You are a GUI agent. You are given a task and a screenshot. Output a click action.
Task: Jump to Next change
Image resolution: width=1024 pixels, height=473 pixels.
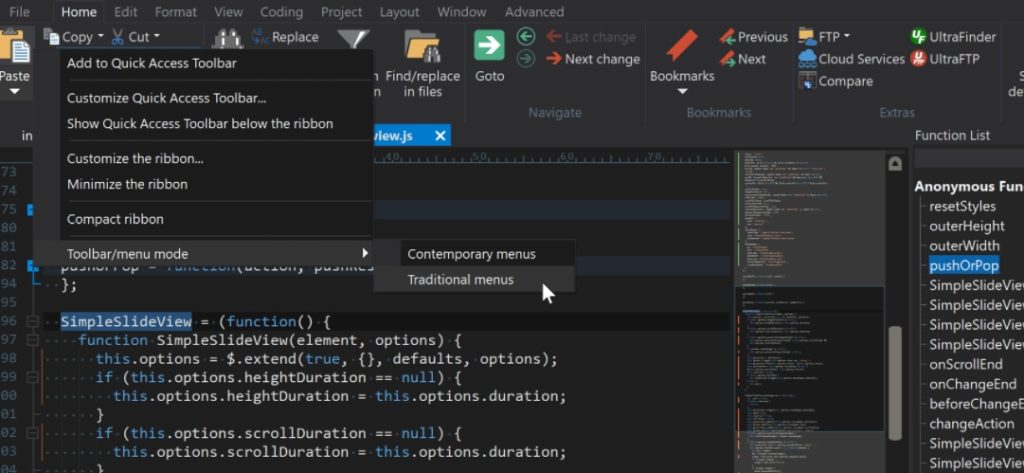[592, 59]
